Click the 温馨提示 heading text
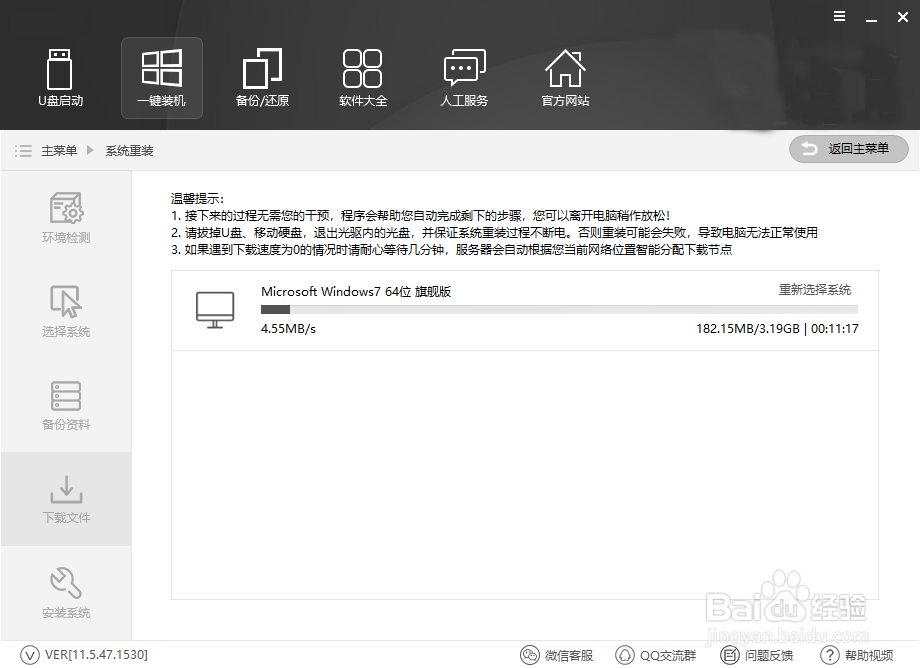This screenshot has height=668, width=920. point(197,199)
